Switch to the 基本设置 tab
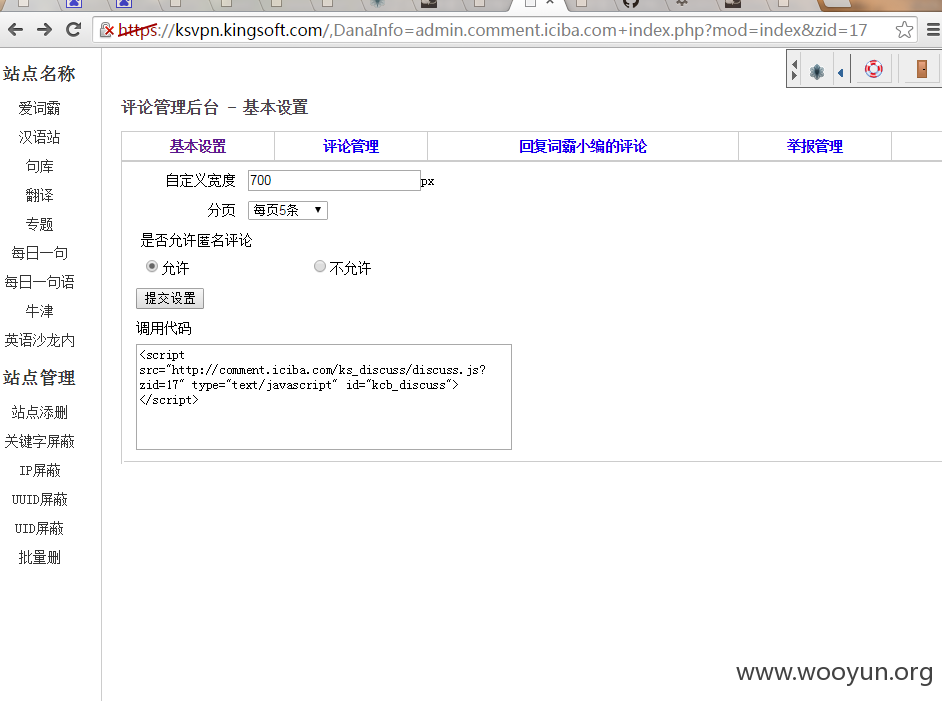Image resolution: width=942 pixels, height=701 pixels. point(198,146)
